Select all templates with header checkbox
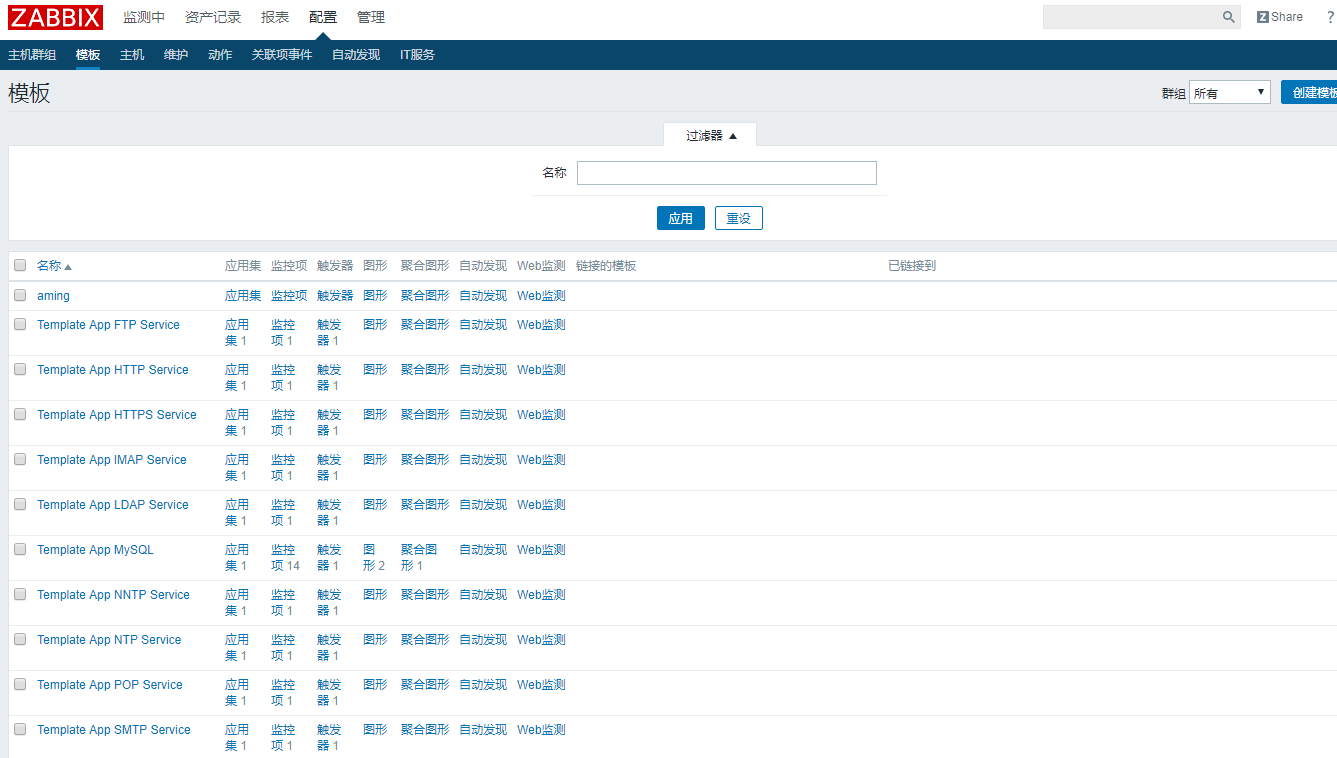1337x758 pixels. 20,266
